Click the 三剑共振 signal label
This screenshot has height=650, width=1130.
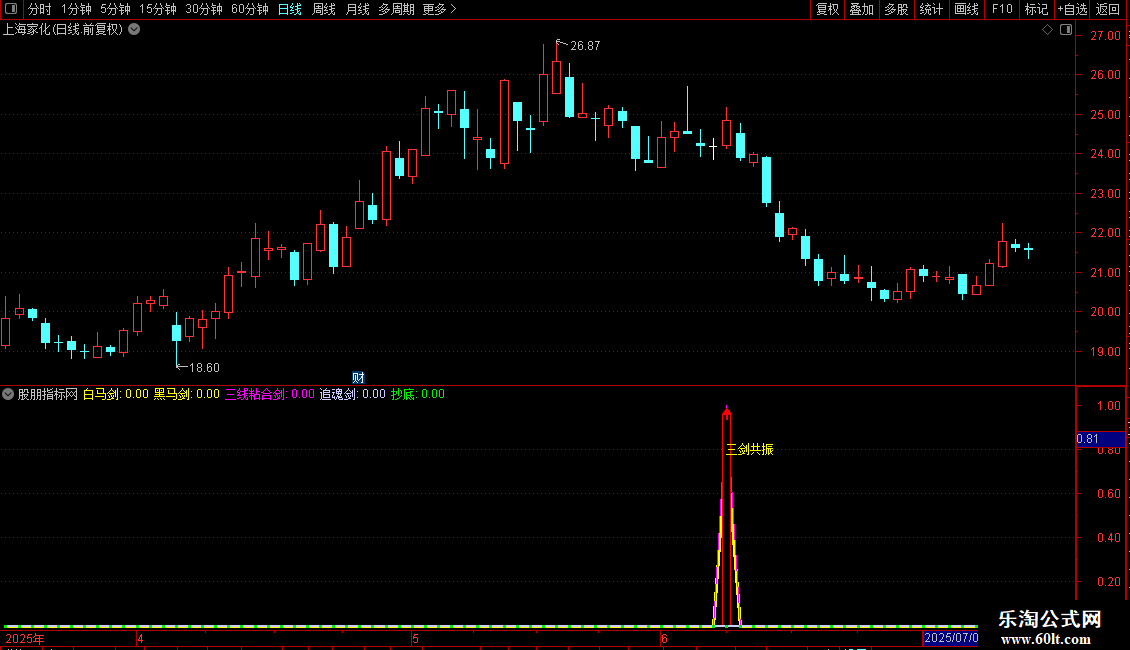(749, 450)
